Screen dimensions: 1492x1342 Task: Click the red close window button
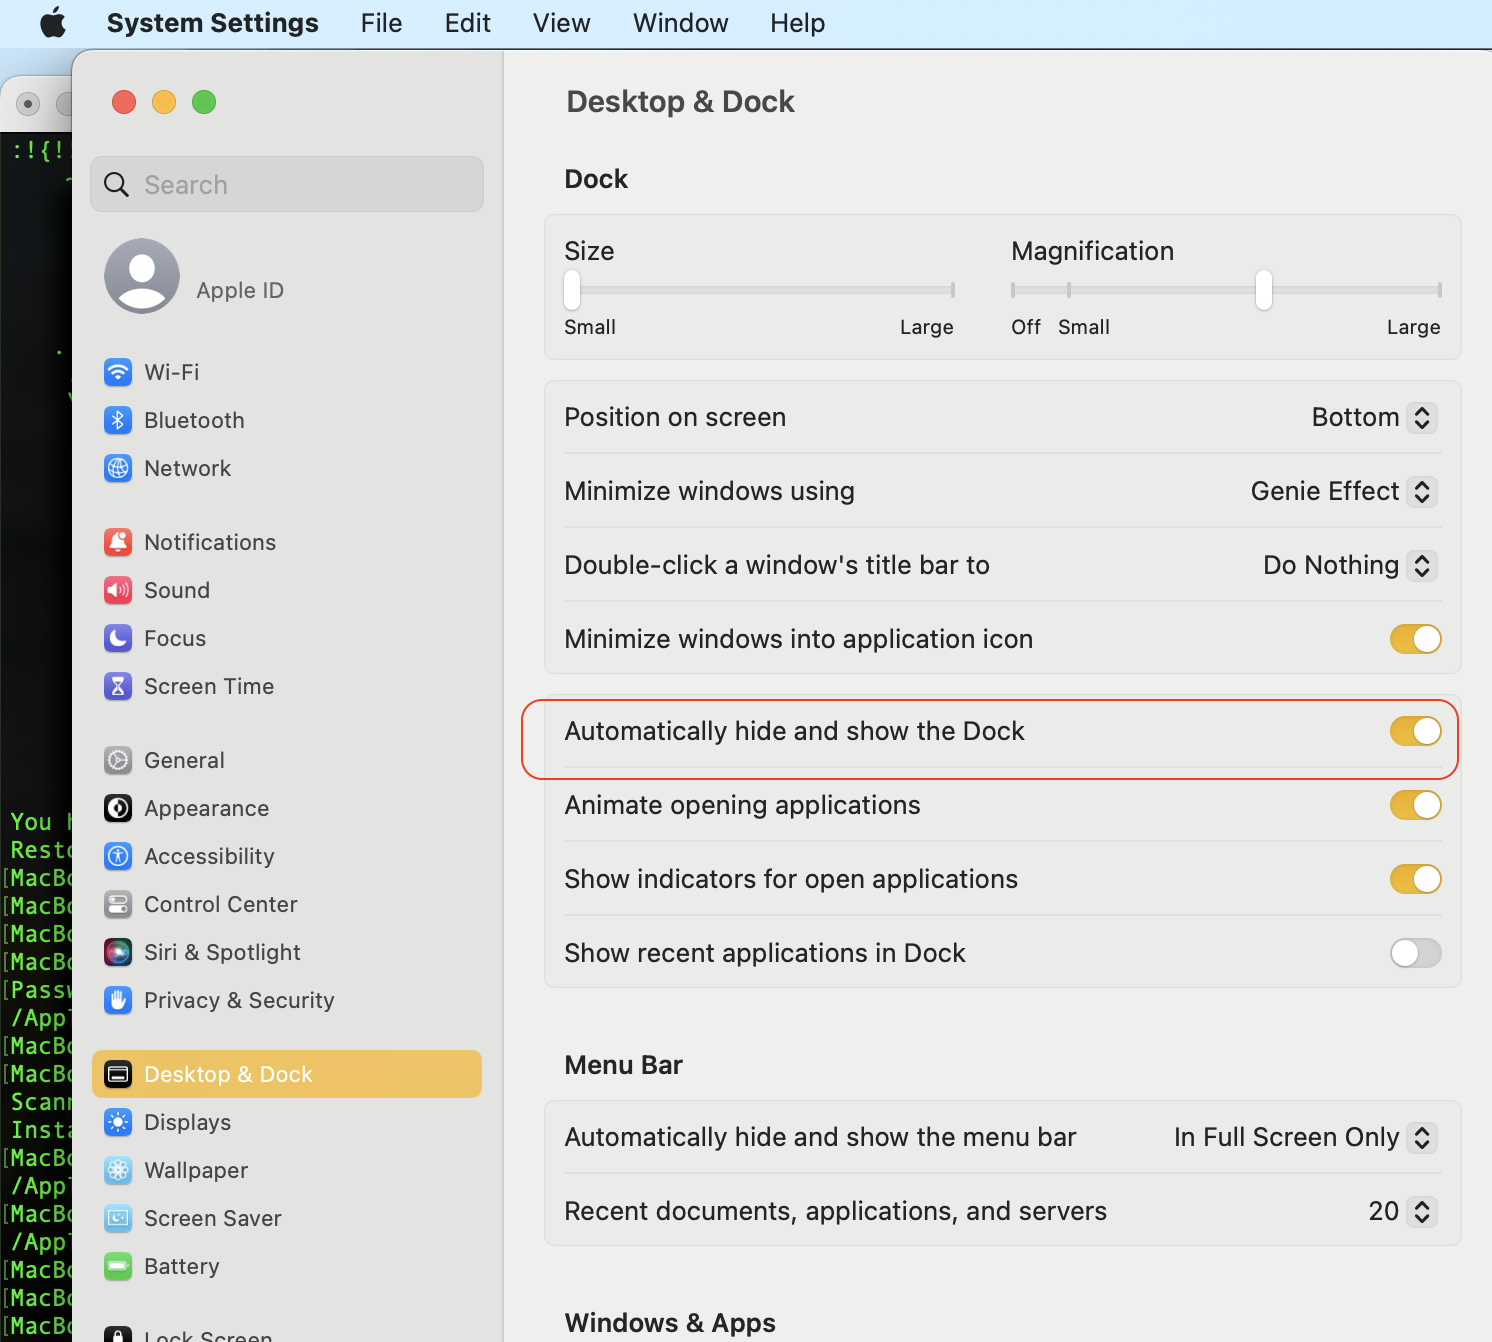(x=124, y=102)
